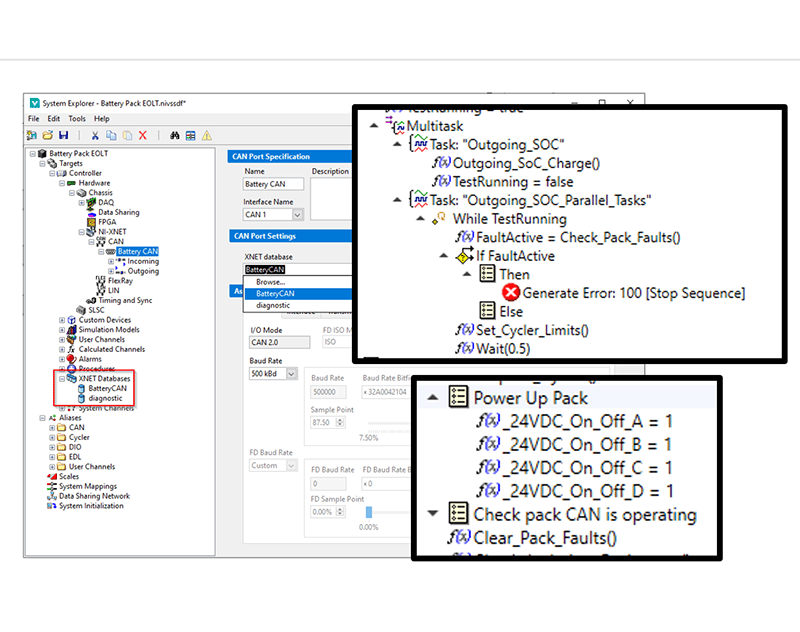Screen dimensions: 800x632
Task: Open the Baud Rate 500 kBd dropdown
Action: click(291, 374)
